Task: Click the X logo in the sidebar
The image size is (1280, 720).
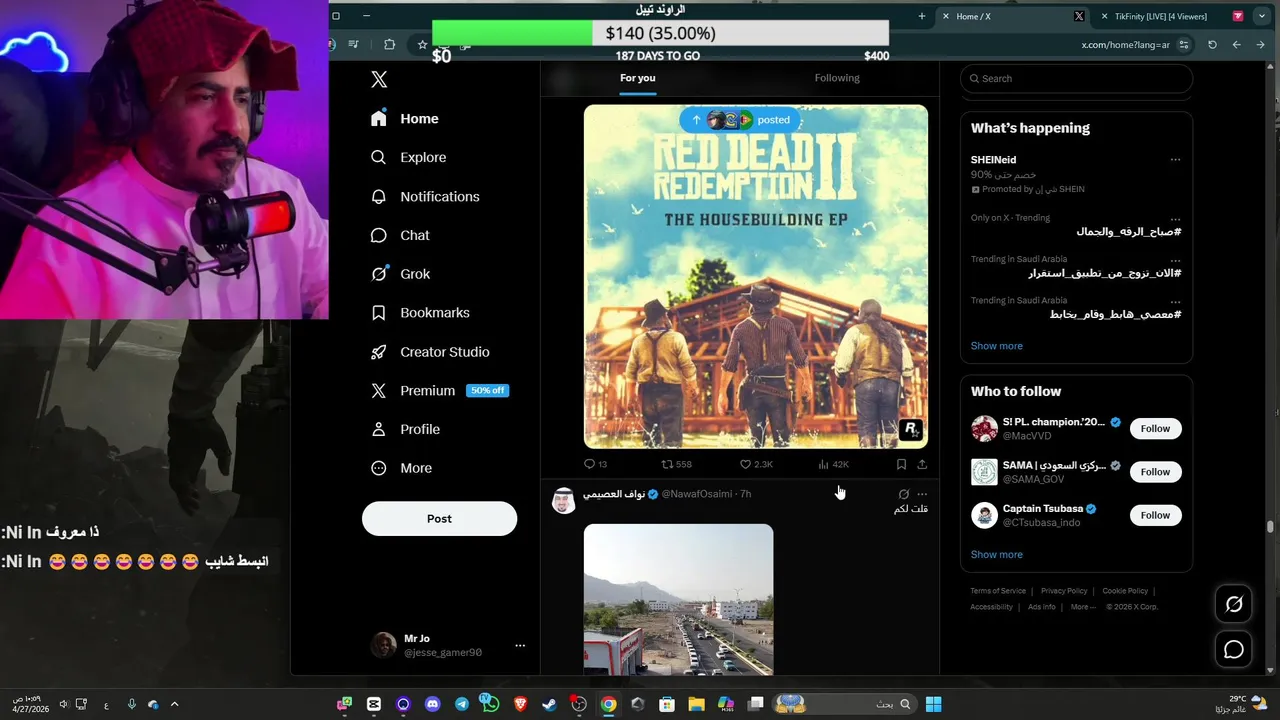Action: point(379,80)
